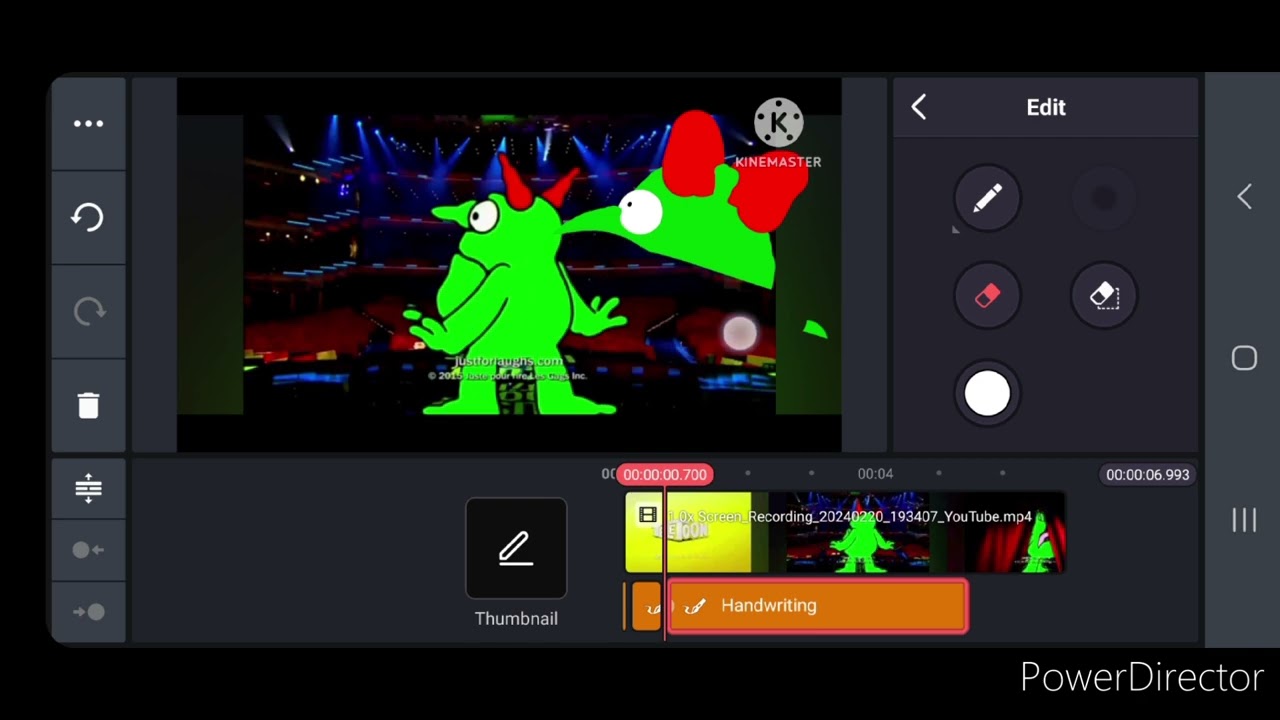Tap the disabled brush style button
The height and width of the screenshot is (720, 1280).
1104,198
